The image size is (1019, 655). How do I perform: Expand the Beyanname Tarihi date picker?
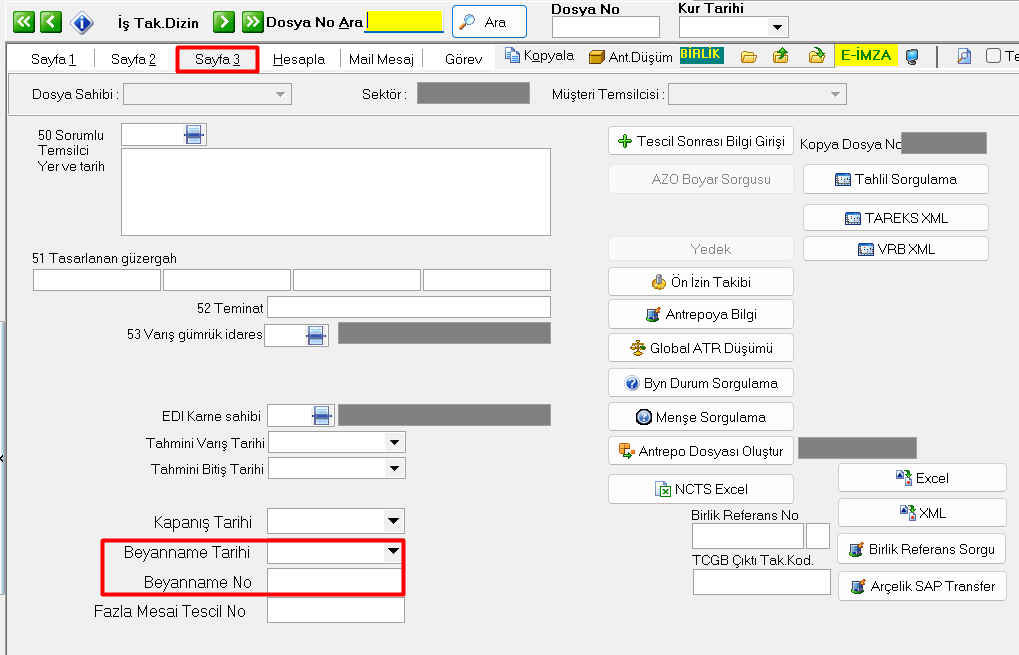pos(393,551)
